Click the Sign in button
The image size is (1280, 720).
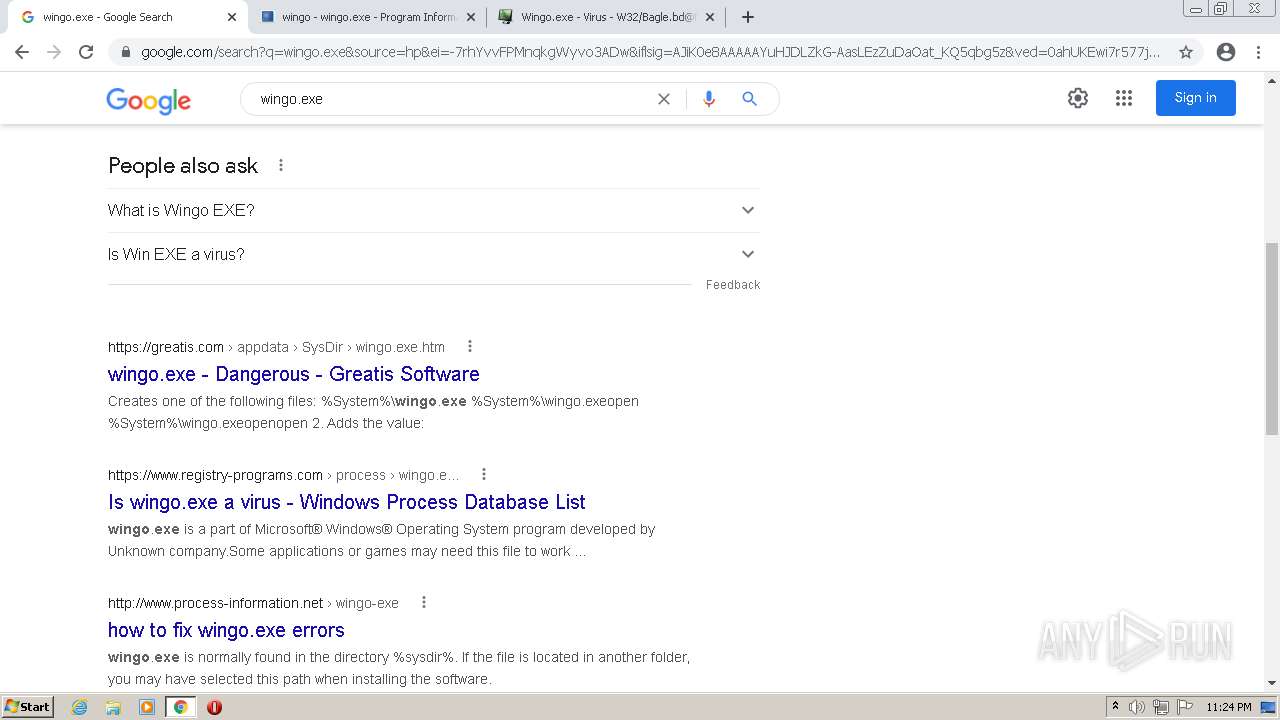pos(1195,98)
